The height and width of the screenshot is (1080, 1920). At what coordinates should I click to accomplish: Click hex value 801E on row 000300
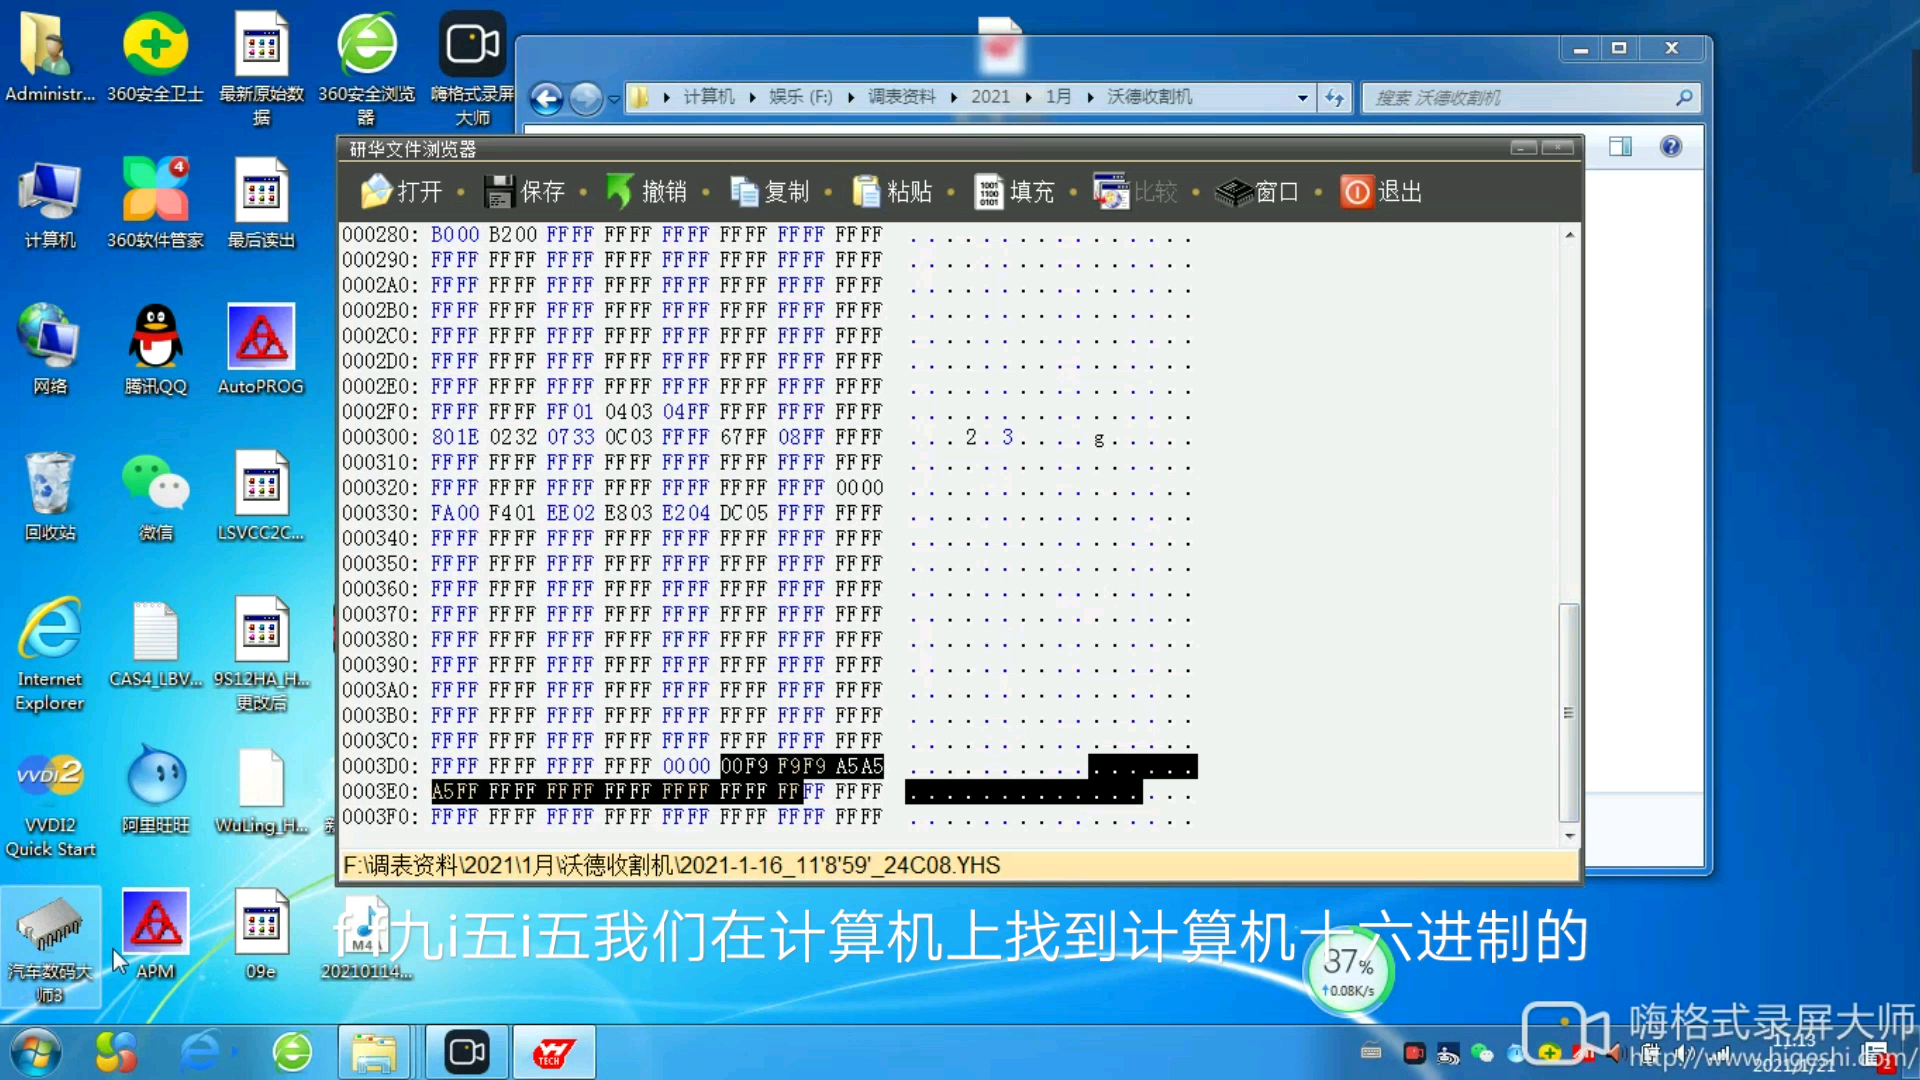pyautogui.click(x=455, y=437)
